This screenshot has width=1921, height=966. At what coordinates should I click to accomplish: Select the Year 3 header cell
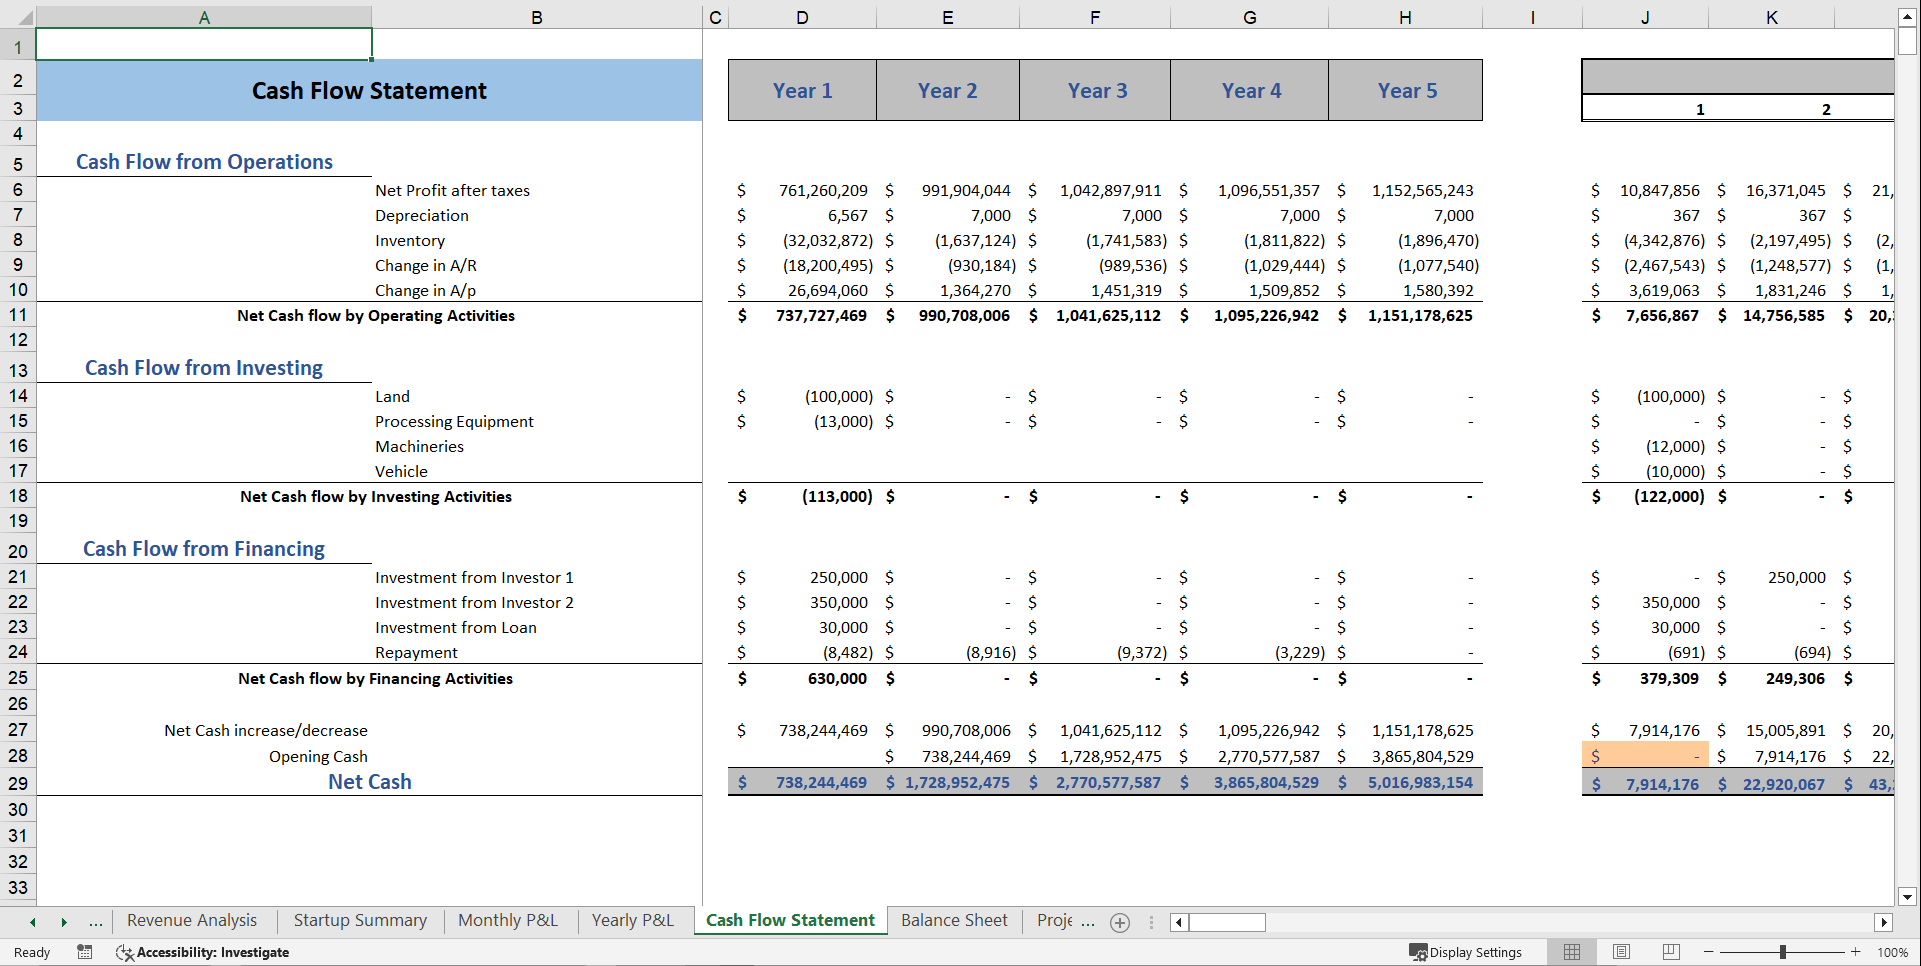(x=1096, y=90)
